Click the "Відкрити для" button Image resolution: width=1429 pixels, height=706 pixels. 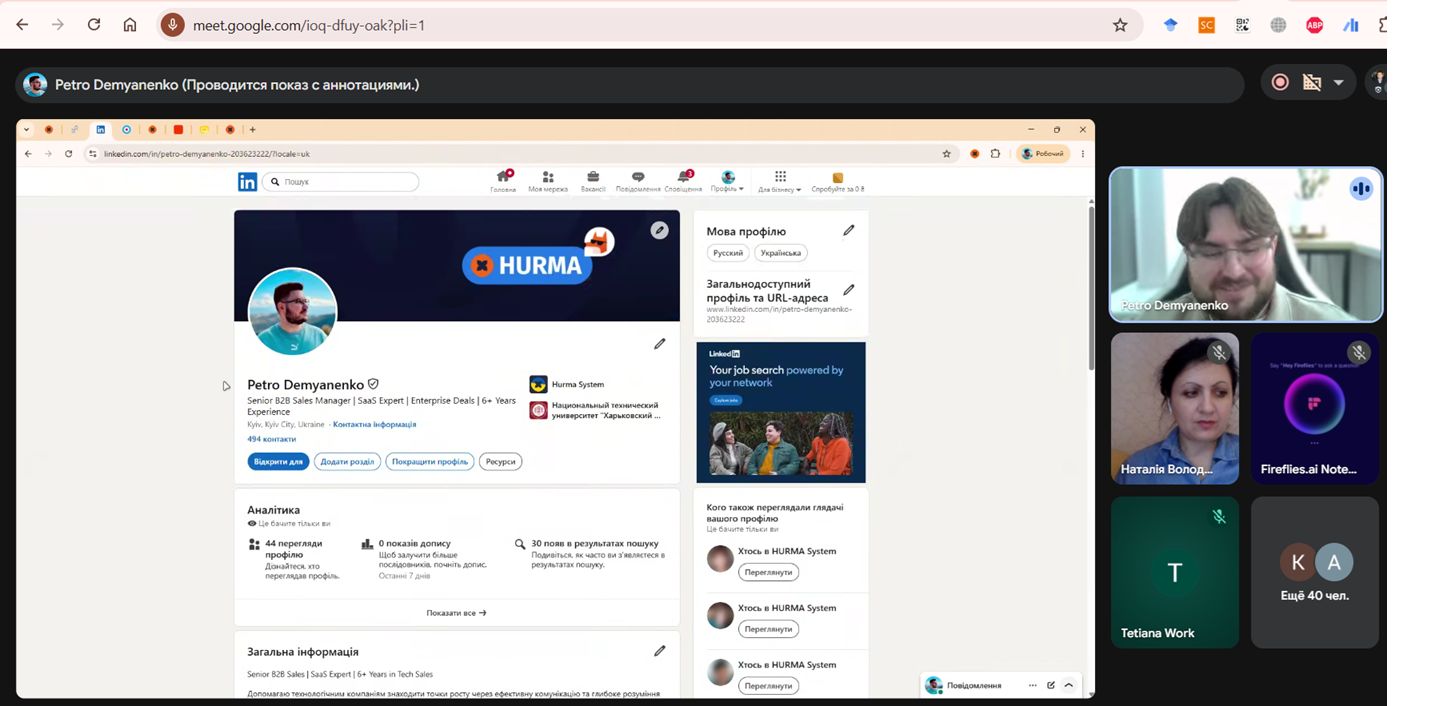(278, 461)
